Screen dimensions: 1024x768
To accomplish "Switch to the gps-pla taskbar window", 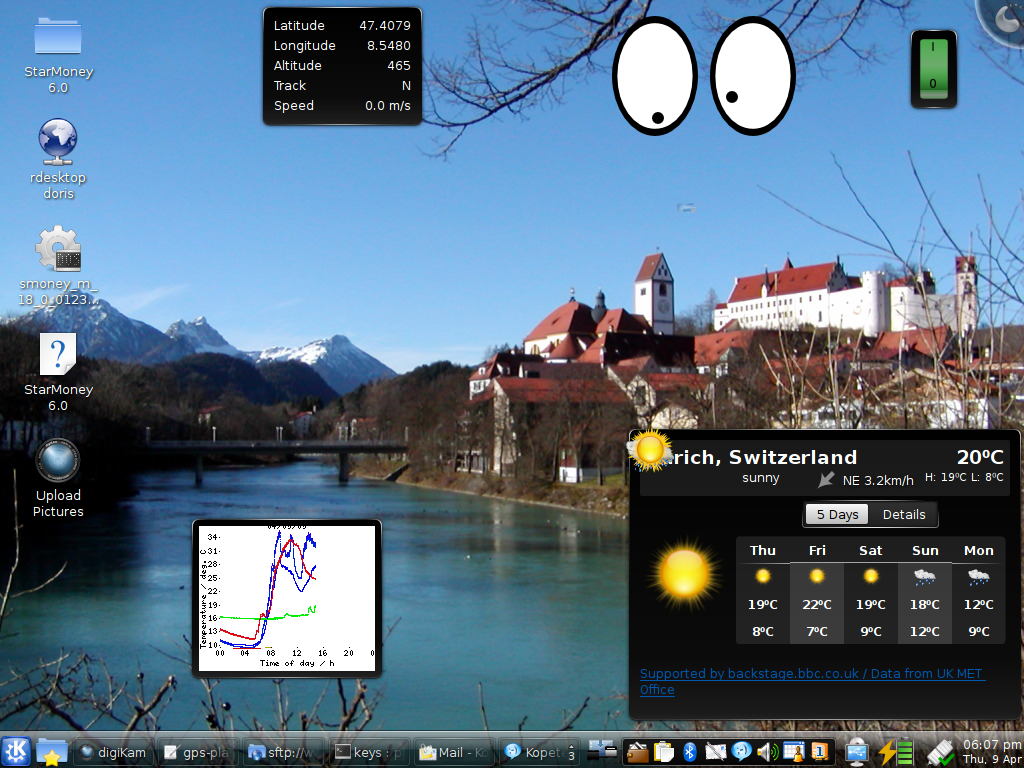I will click(197, 752).
